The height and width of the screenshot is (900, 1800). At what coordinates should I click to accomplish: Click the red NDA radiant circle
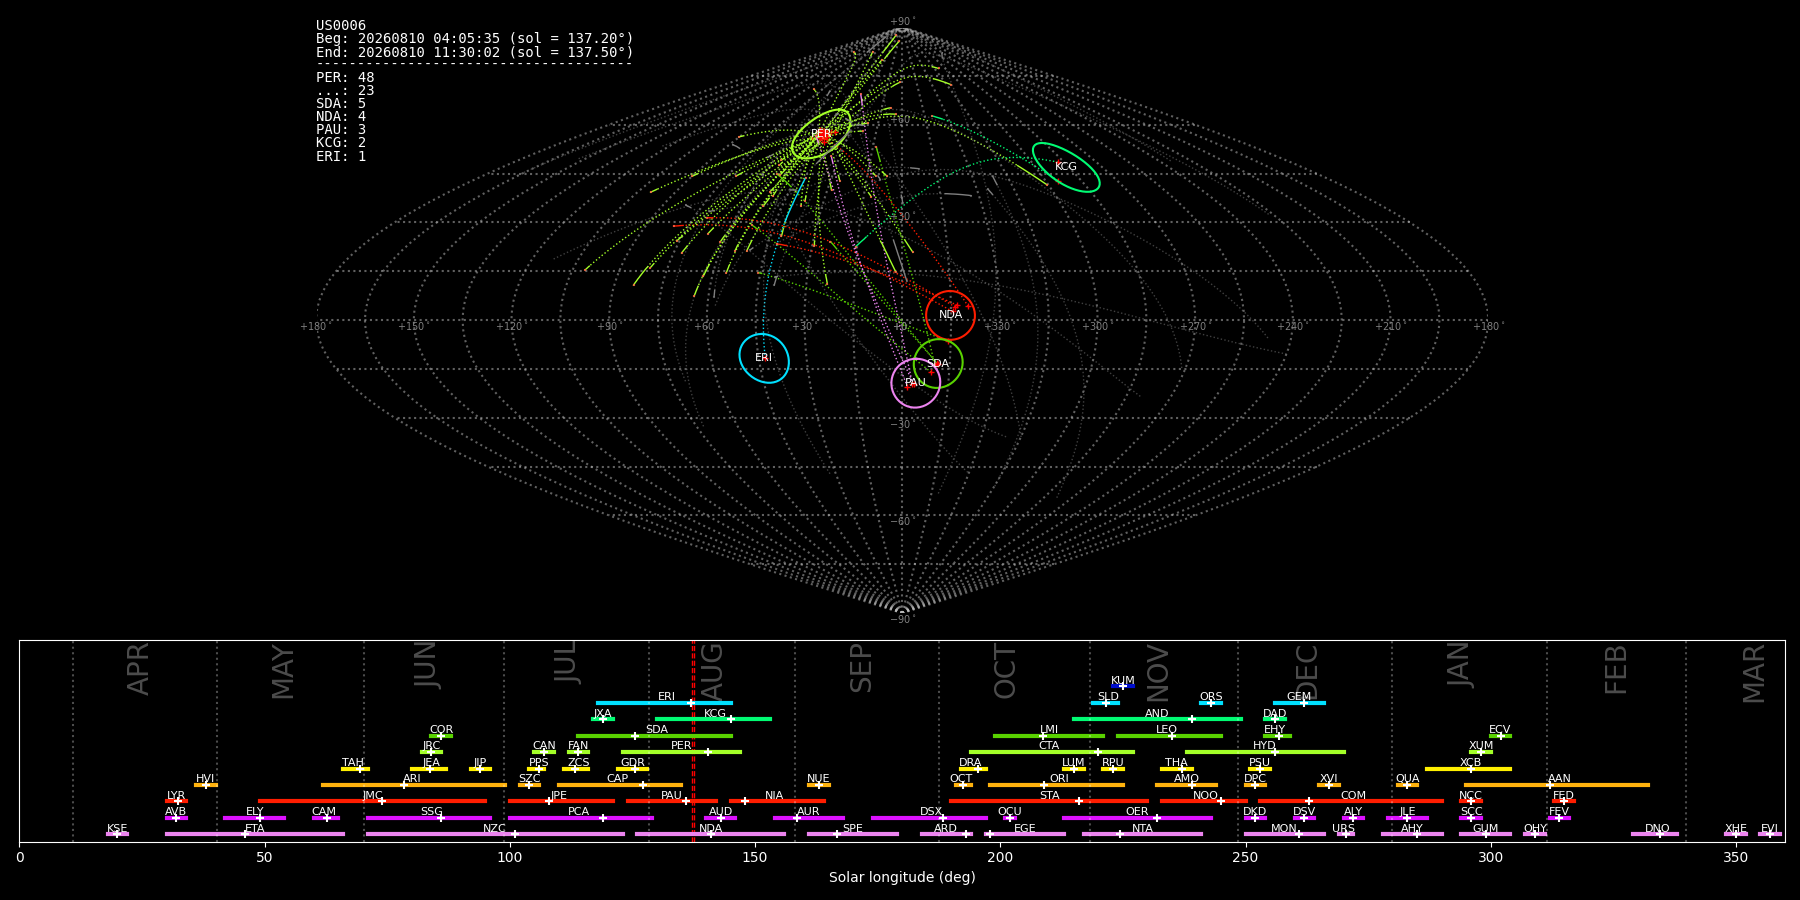coord(950,315)
